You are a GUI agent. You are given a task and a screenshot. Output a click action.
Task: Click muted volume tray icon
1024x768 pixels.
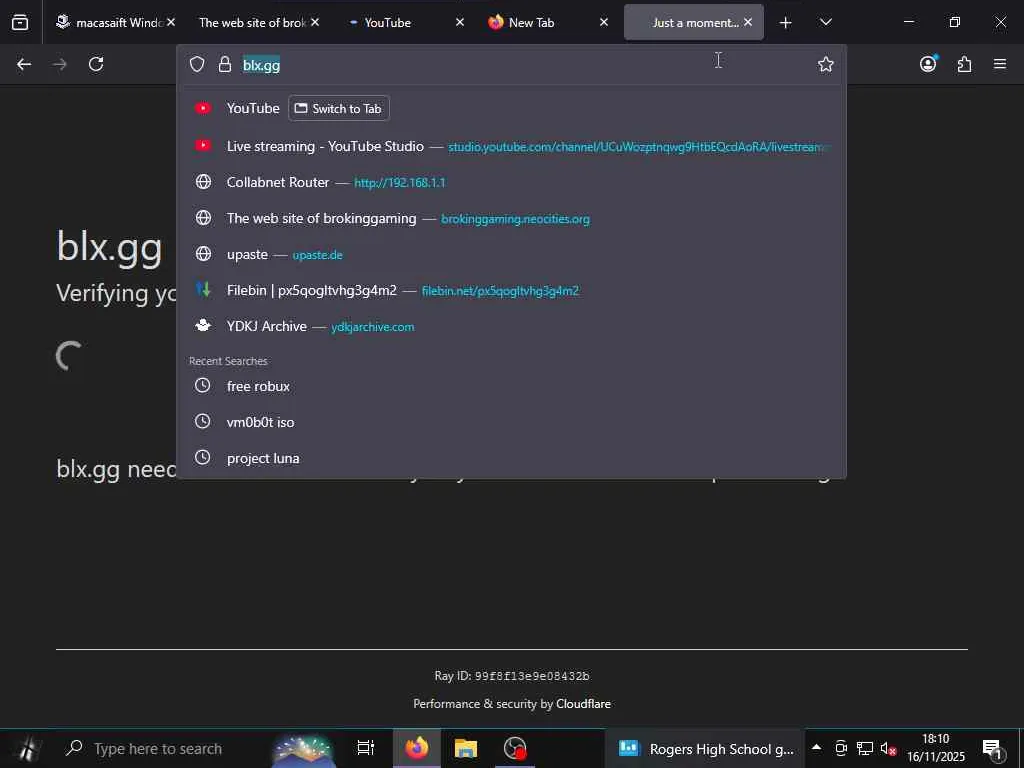click(x=888, y=748)
